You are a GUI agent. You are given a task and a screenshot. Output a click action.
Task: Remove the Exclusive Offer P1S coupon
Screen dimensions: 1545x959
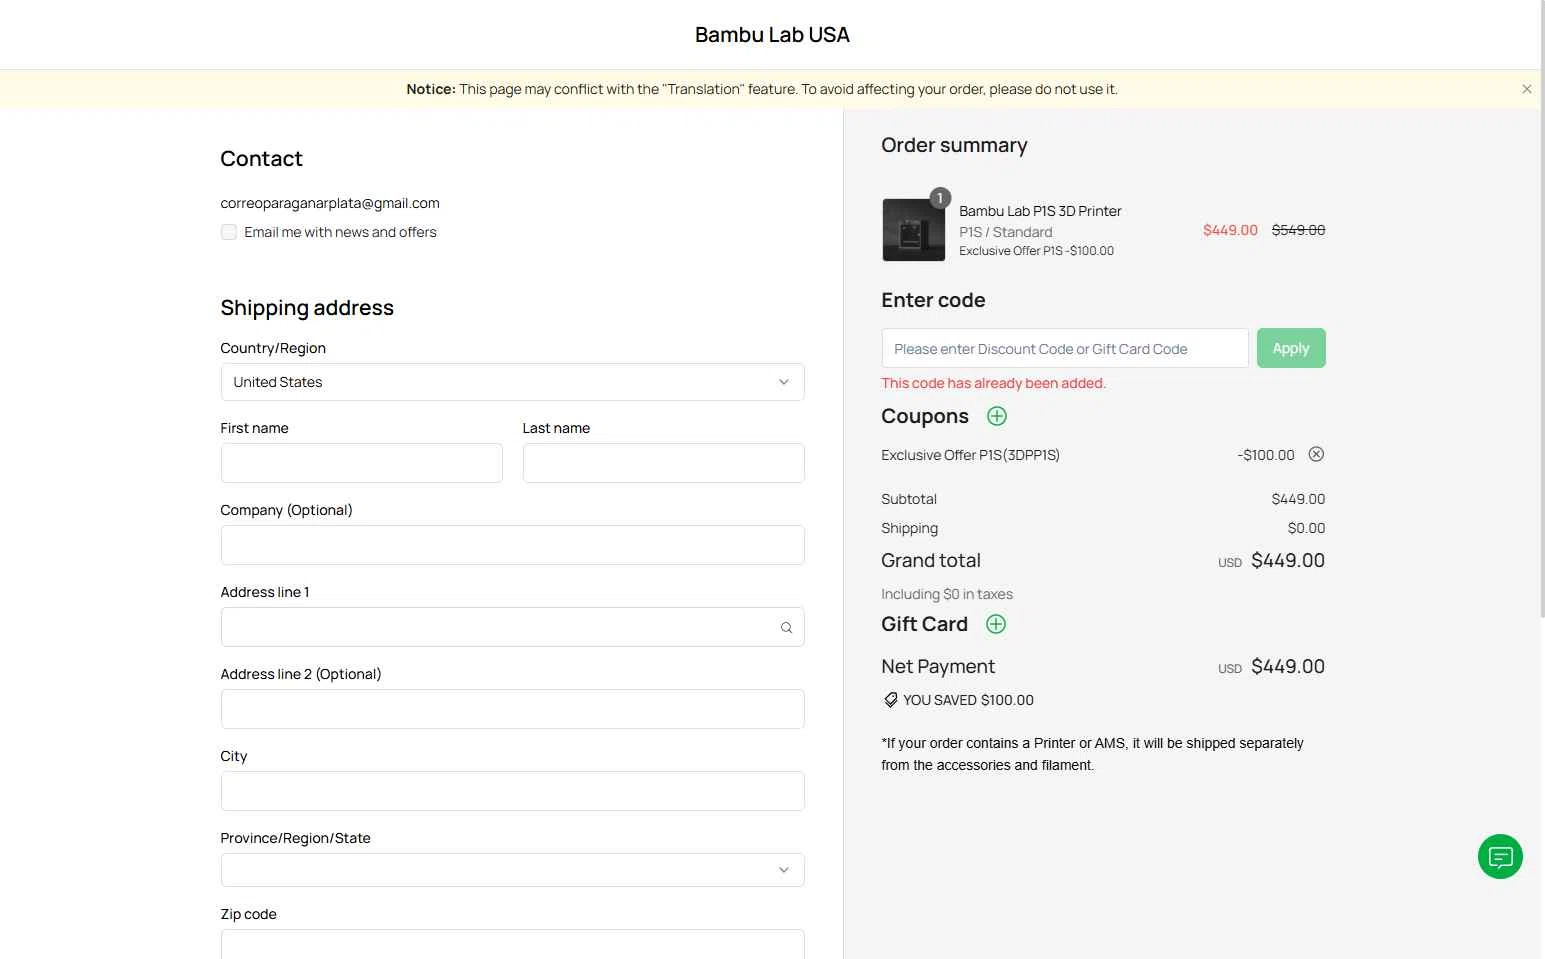tap(1316, 454)
